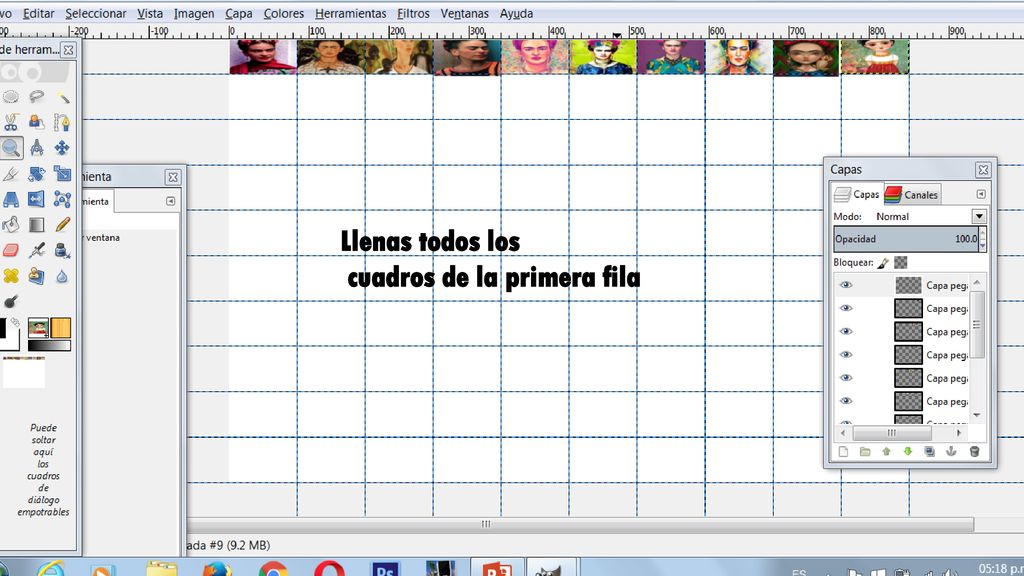Select the Pencil tool

coord(62,225)
